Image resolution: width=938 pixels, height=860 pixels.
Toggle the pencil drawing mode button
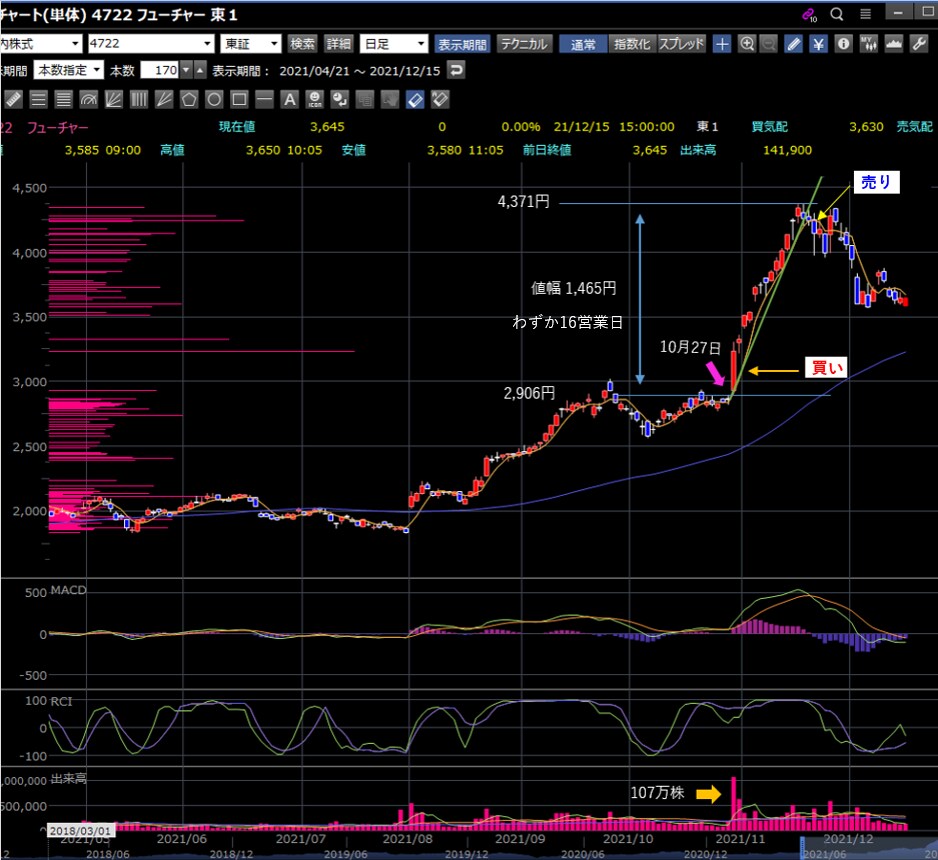pos(794,44)
